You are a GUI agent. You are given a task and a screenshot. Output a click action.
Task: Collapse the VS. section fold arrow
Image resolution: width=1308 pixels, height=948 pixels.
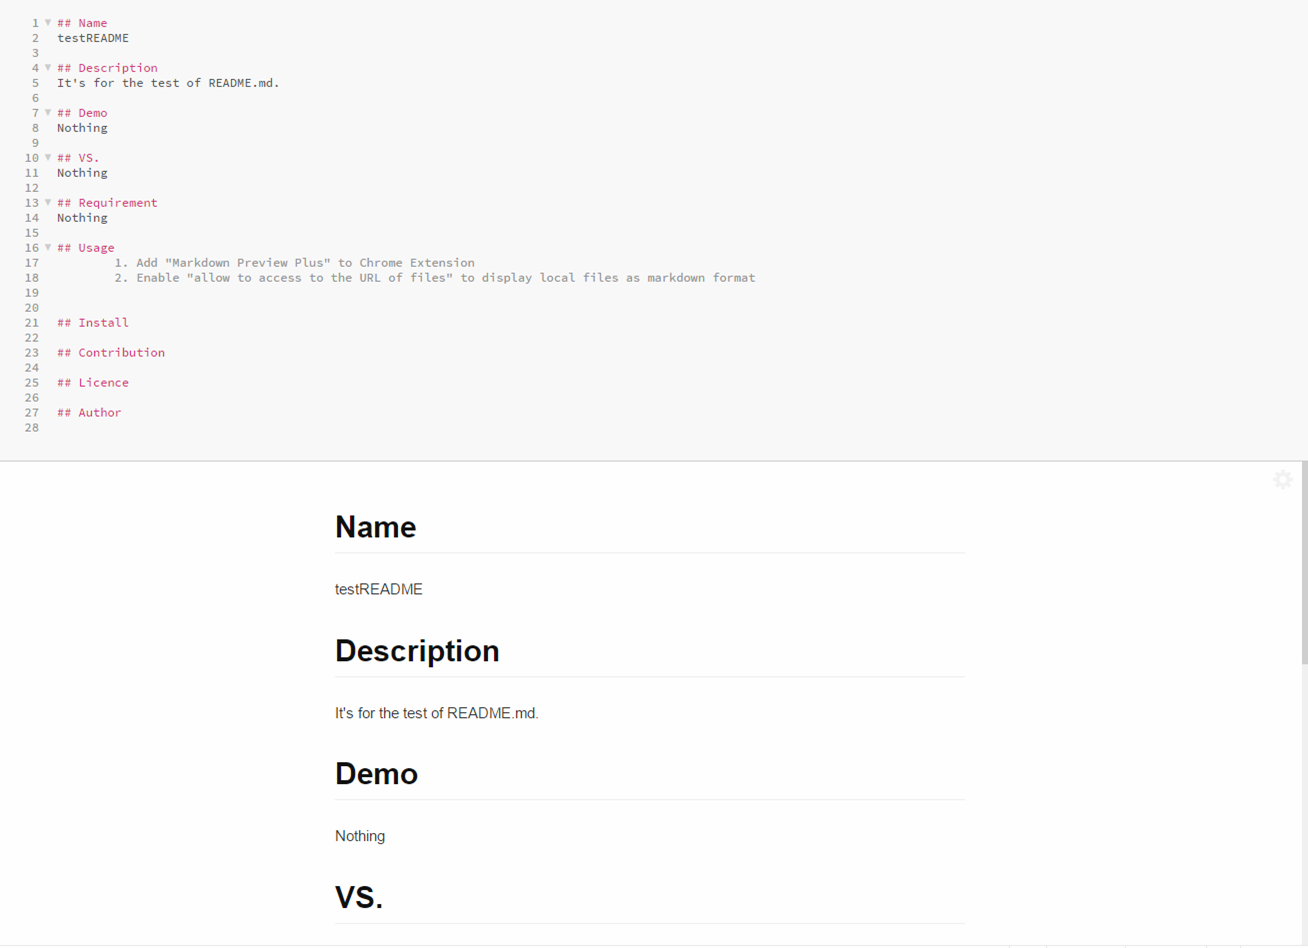point(47,157)
